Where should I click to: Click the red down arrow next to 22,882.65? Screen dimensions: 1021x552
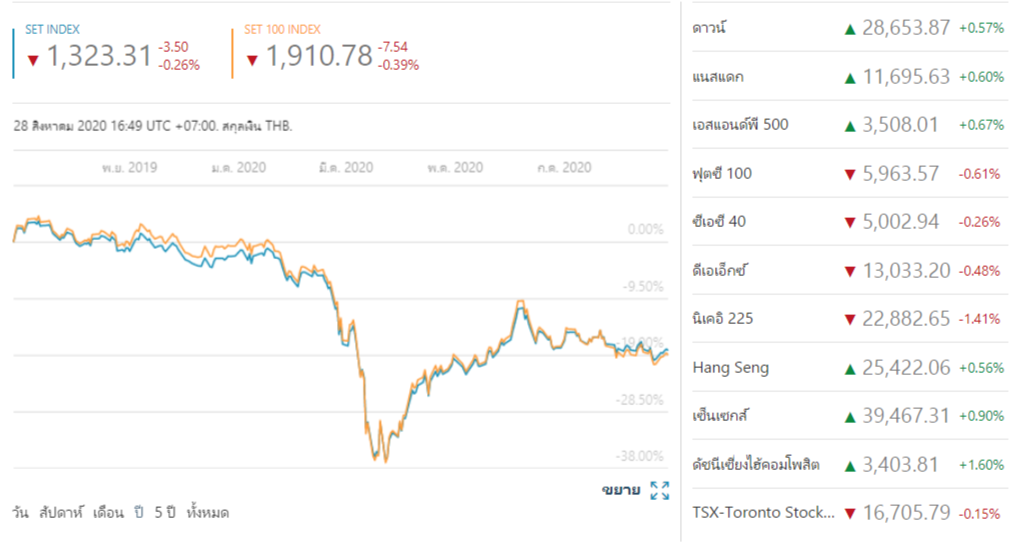[850, 320]
